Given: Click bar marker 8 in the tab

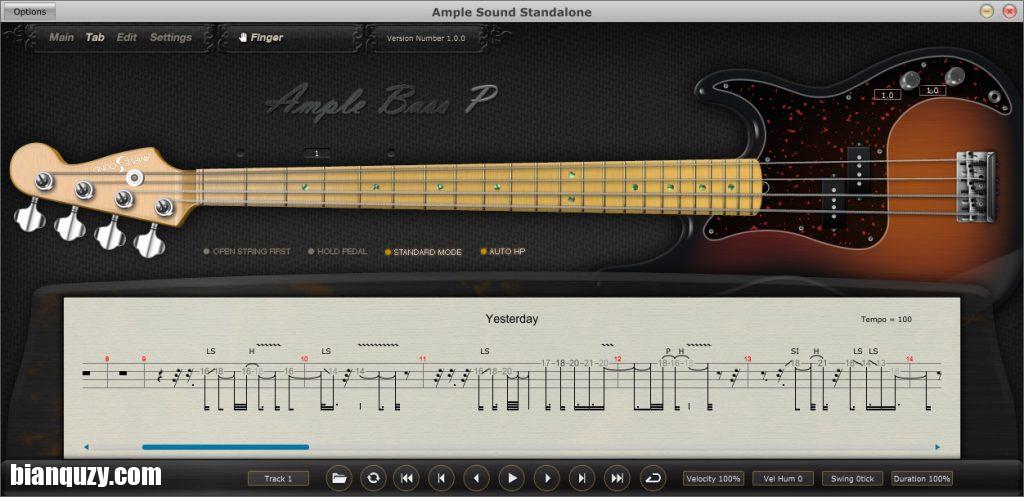Looking at the screenshot, I should pyautogui.click(x=107, y=359).
